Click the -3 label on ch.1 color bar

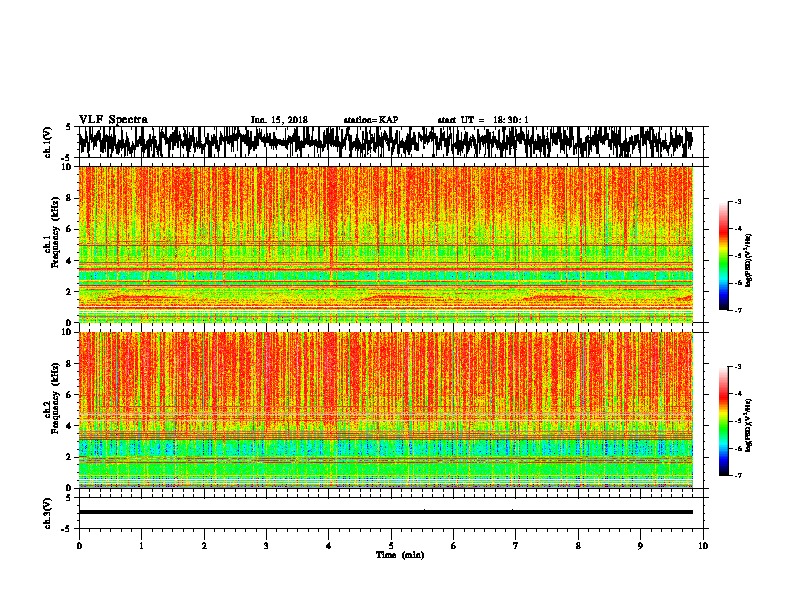click(737, 201)
